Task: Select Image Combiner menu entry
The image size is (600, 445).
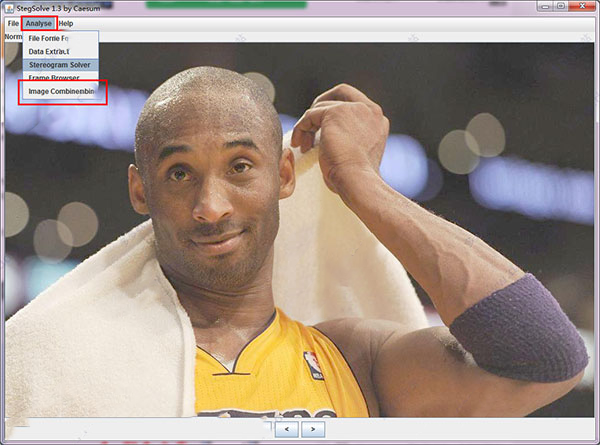Action: tap(60, 91)
